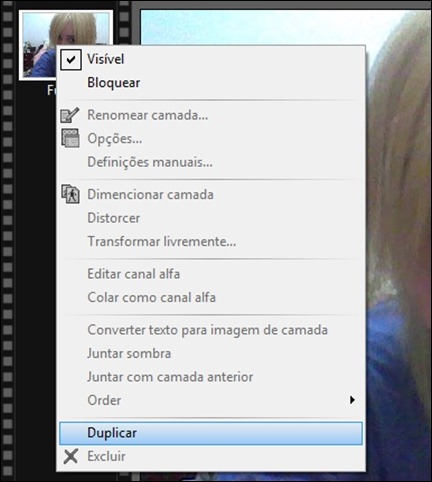Choose Colar como canal alfa
Screen dimensions: 432x482
coord(152,297)
